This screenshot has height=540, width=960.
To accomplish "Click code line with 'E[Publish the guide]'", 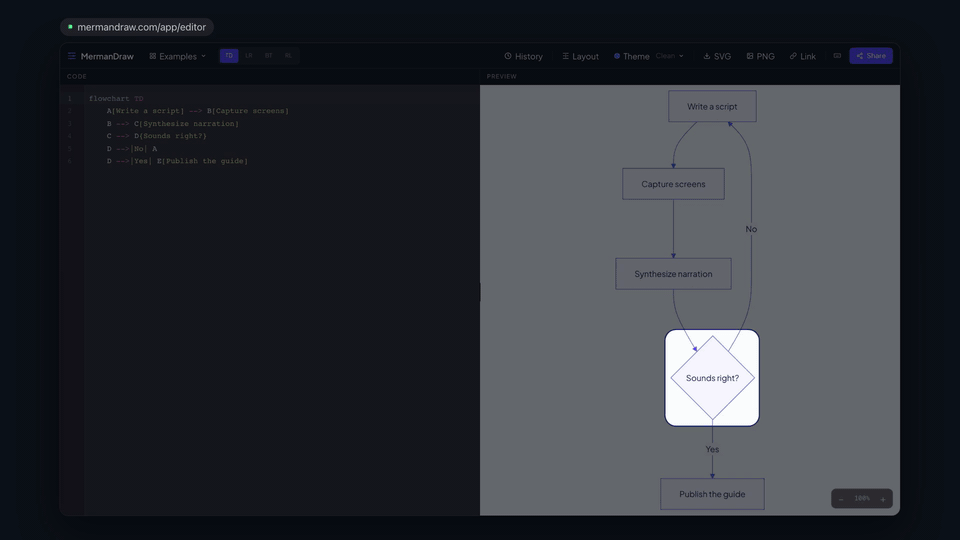I will [x=178, y=161].
